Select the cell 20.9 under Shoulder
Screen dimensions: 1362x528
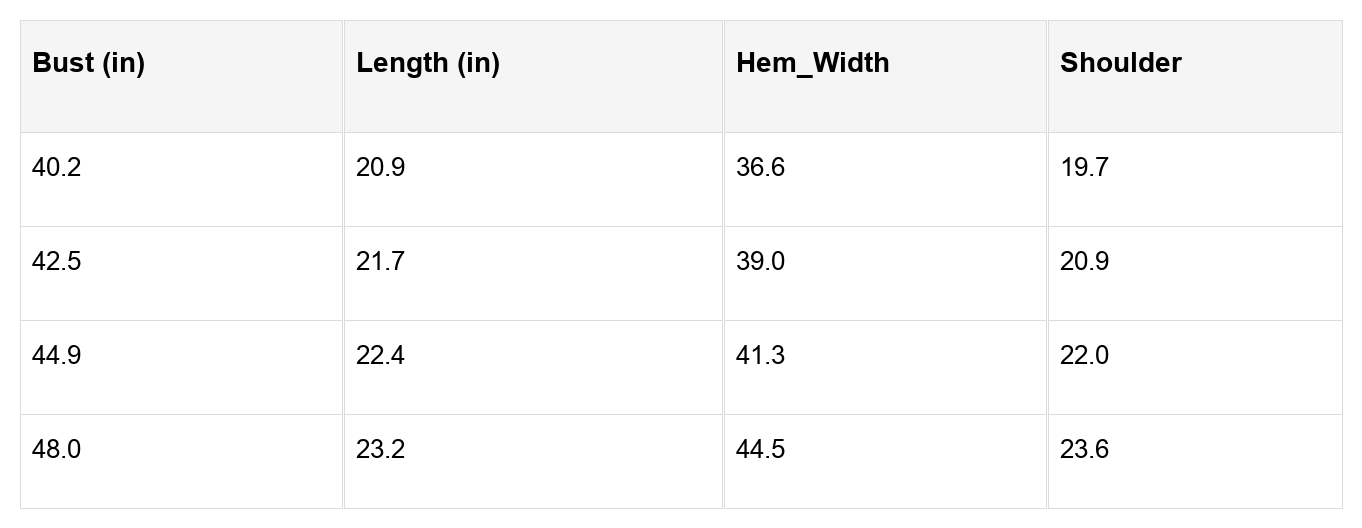point(1084,262)
